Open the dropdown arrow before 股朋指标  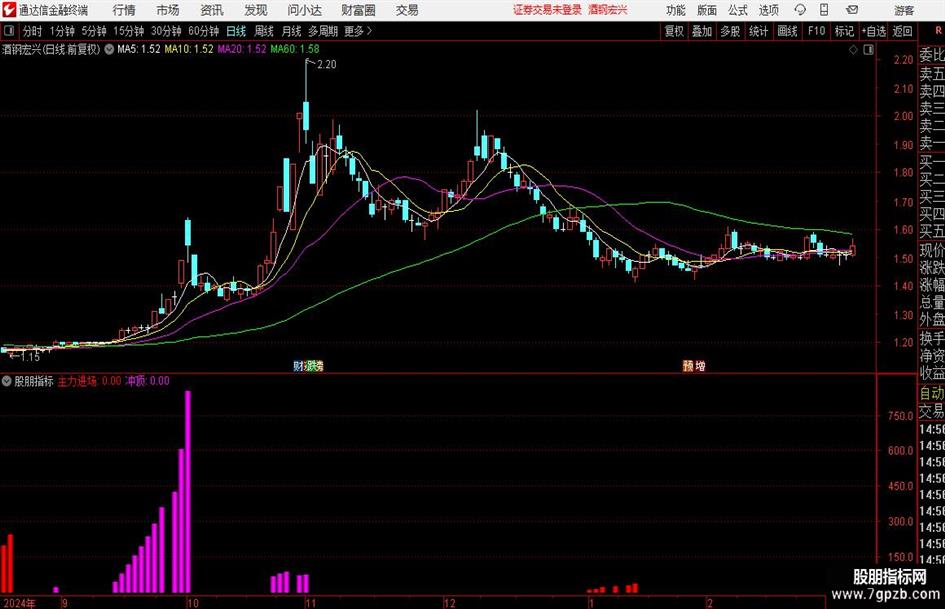(x=7, y=381)
